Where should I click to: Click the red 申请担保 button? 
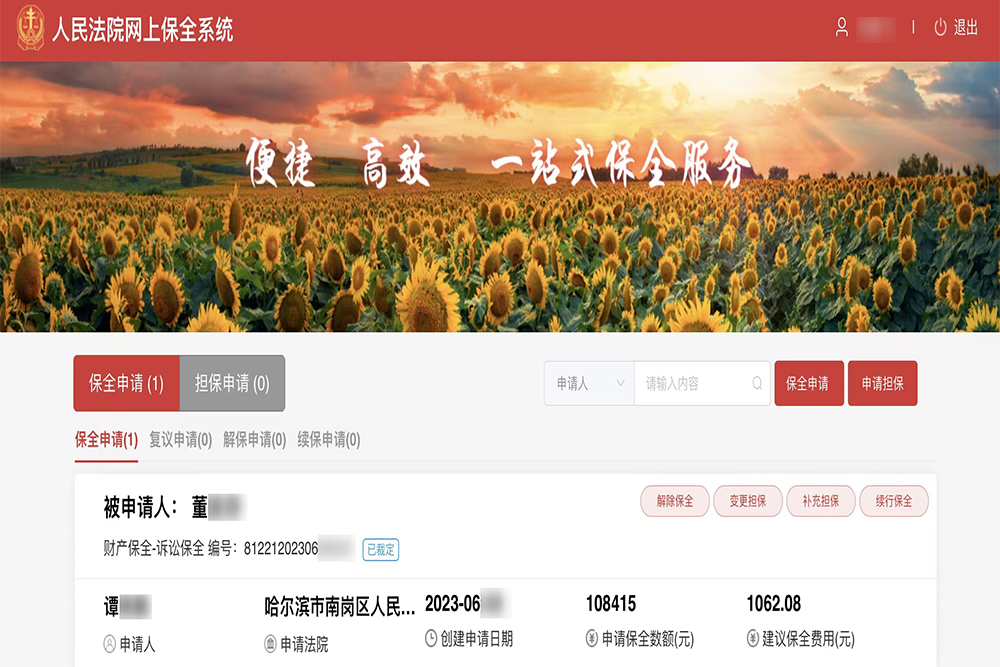(882, 383)
